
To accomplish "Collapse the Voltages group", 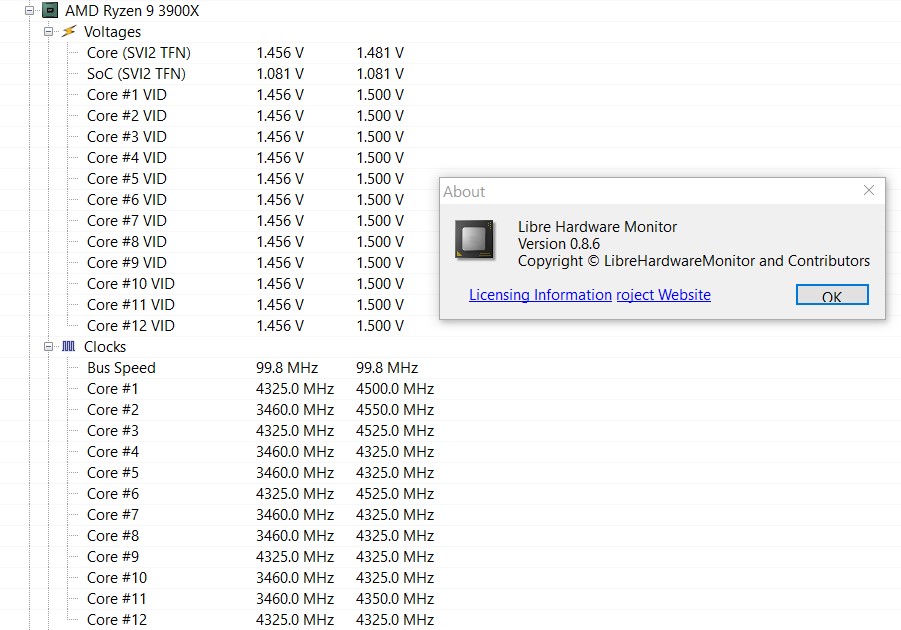I will point(48,32).
